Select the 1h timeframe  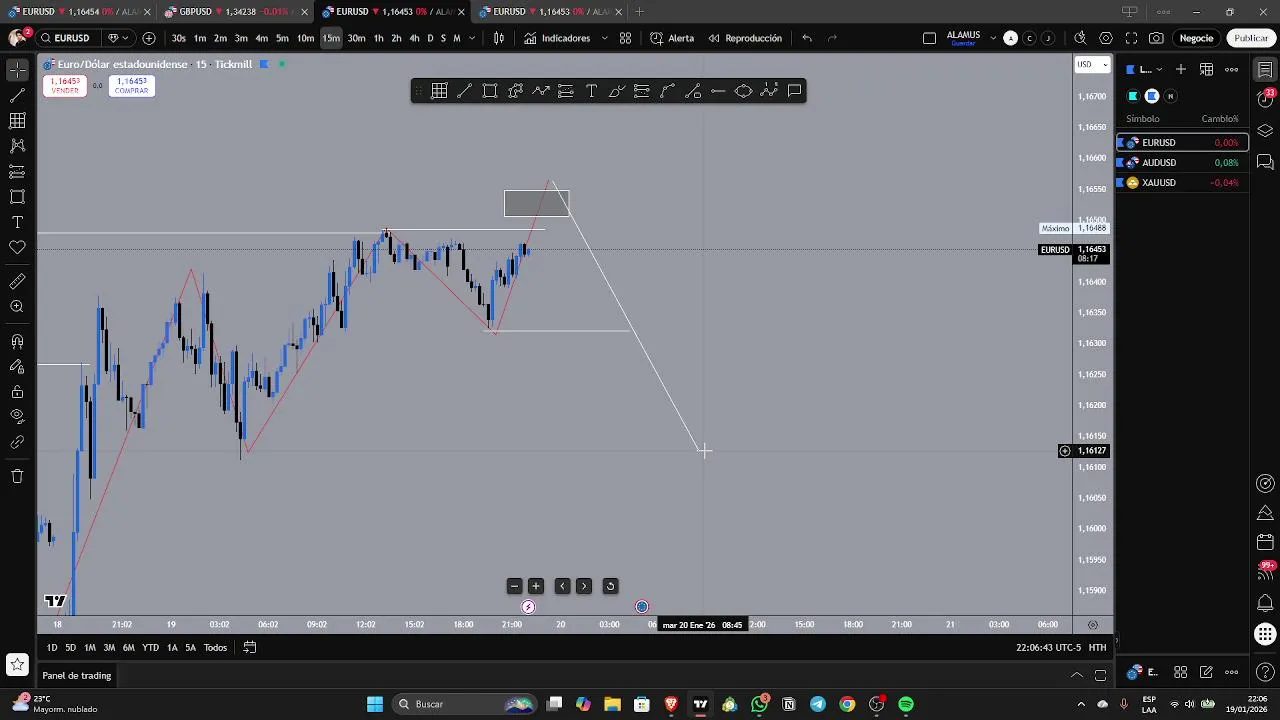click(378, 38)
